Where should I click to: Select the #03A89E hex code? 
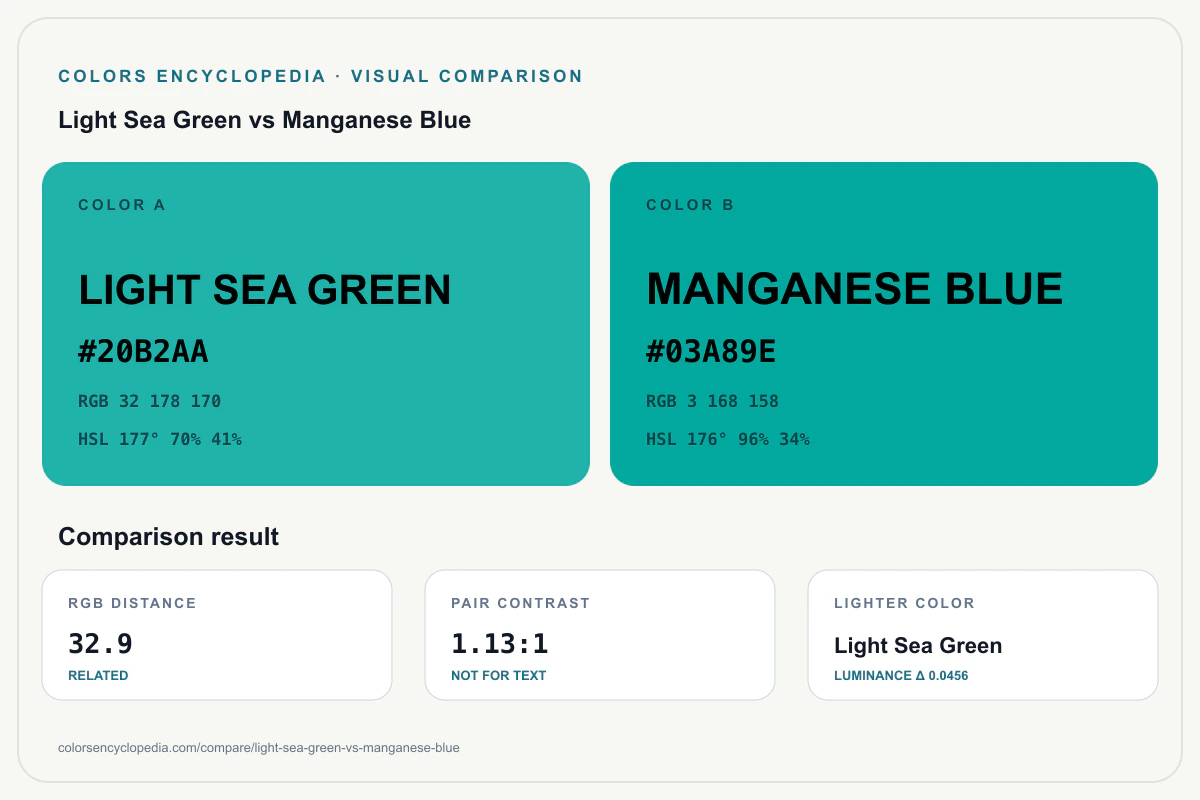point(712,352)
